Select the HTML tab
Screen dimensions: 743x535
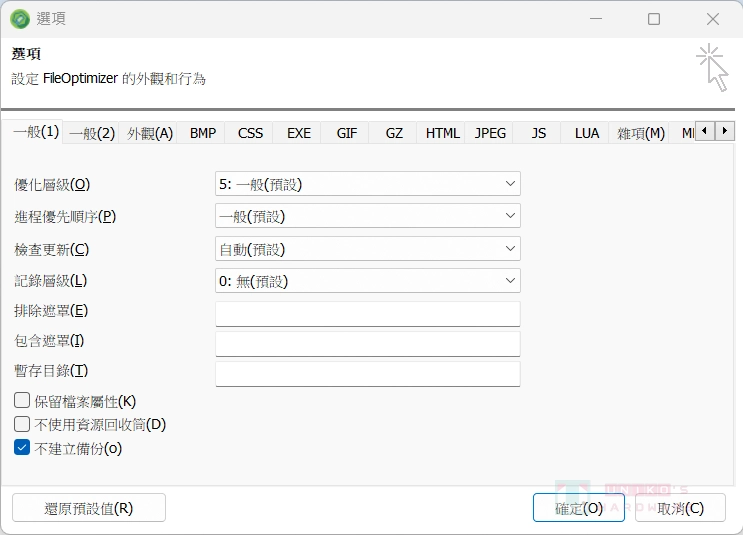point(442,133)
